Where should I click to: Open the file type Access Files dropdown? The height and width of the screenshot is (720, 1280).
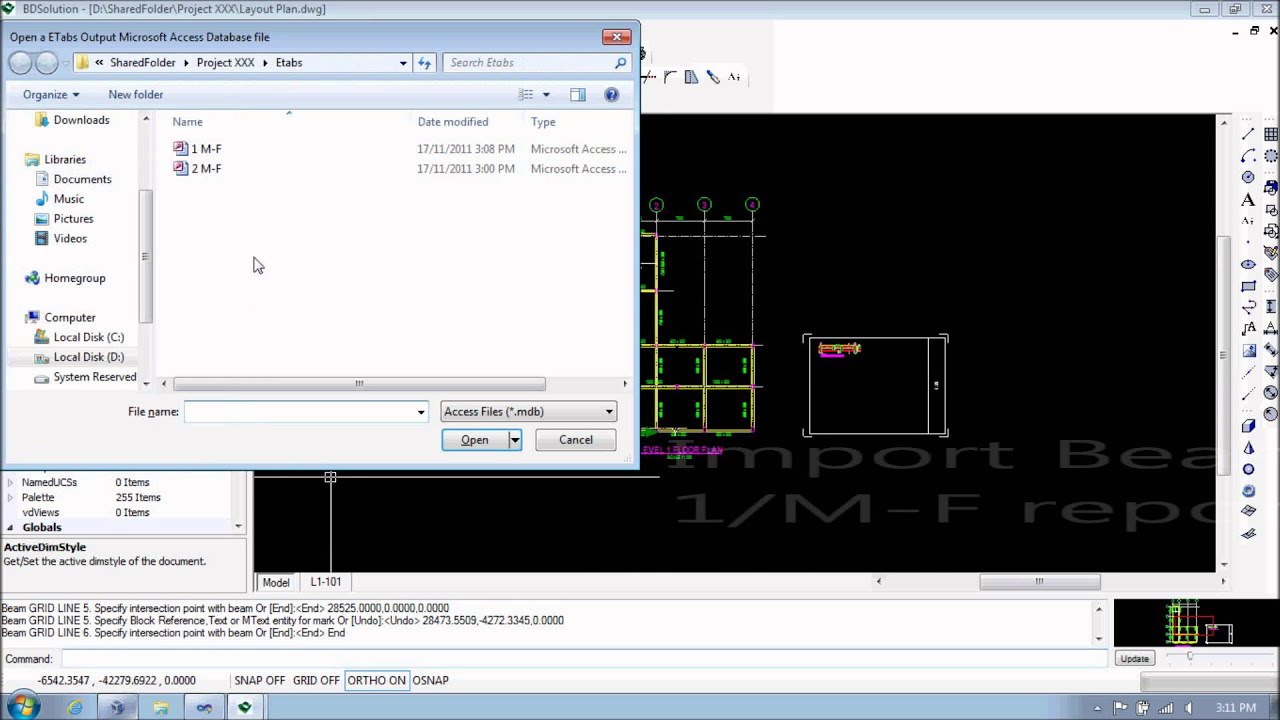point(528,411)
